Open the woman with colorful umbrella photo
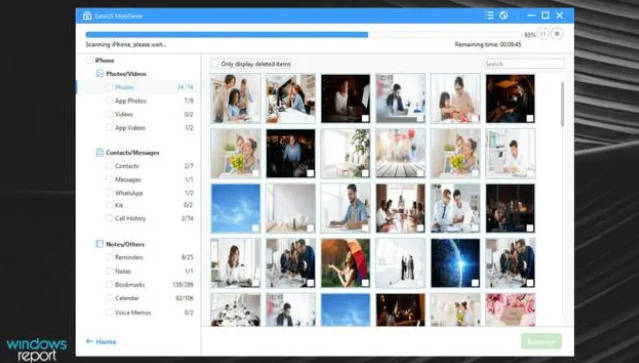Screen dimensions: 639x363 pos(346,263)
